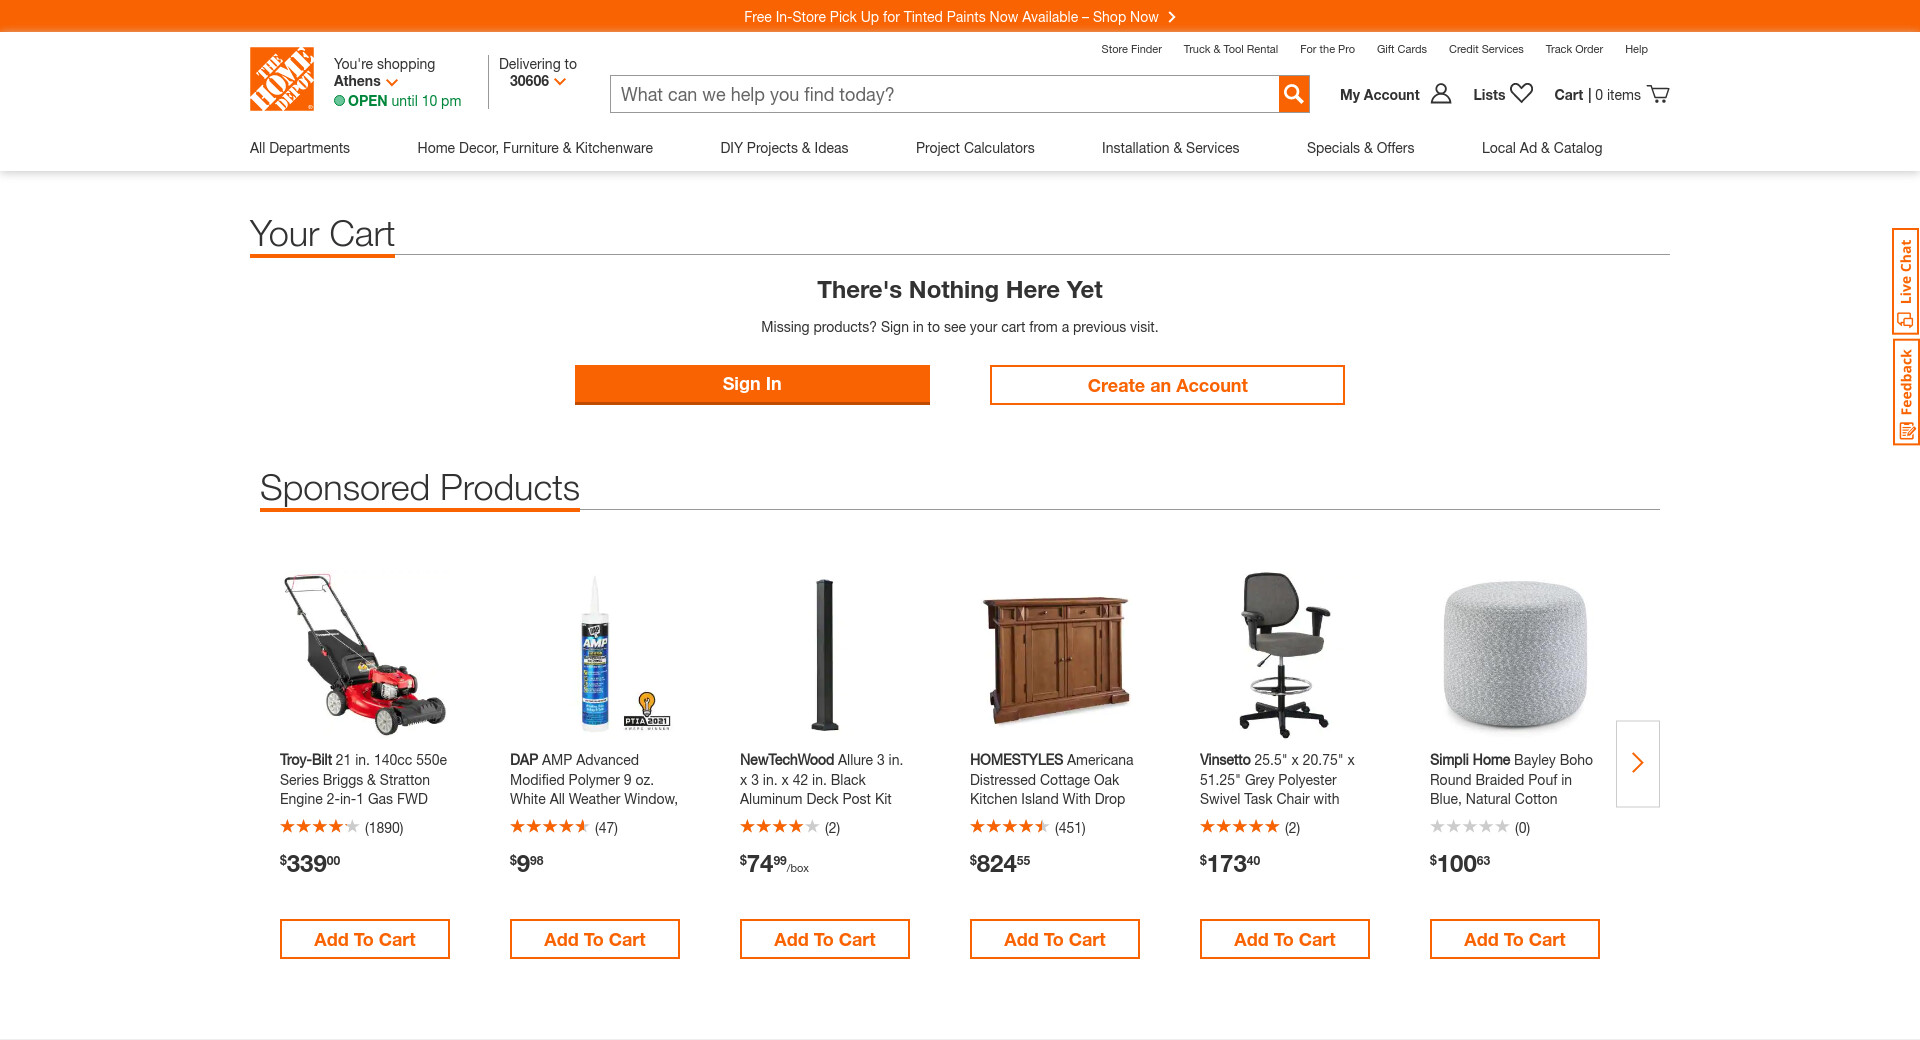The width and height of the screenshot is (1920, 1040).
Task: Open Specials & Offers menu
Action: (1360, 148)
